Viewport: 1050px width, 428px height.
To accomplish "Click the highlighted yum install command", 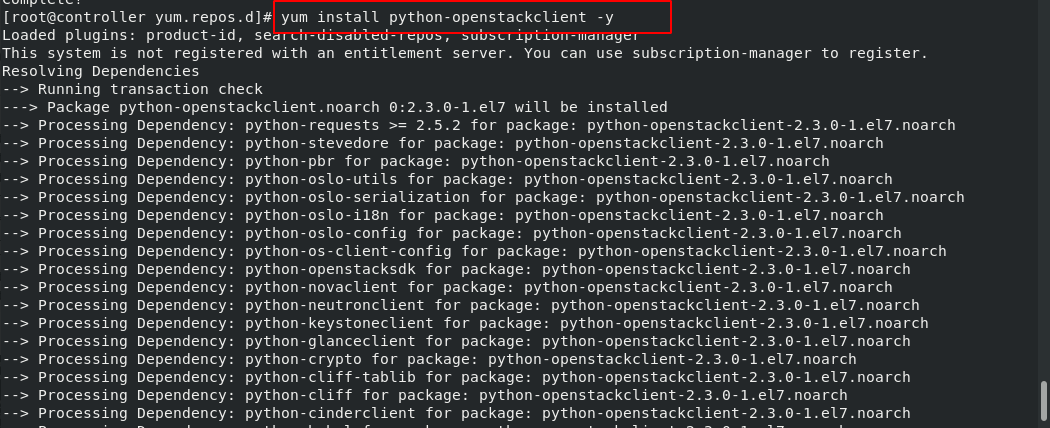I will pyautogui.click(x=447, y=17).
